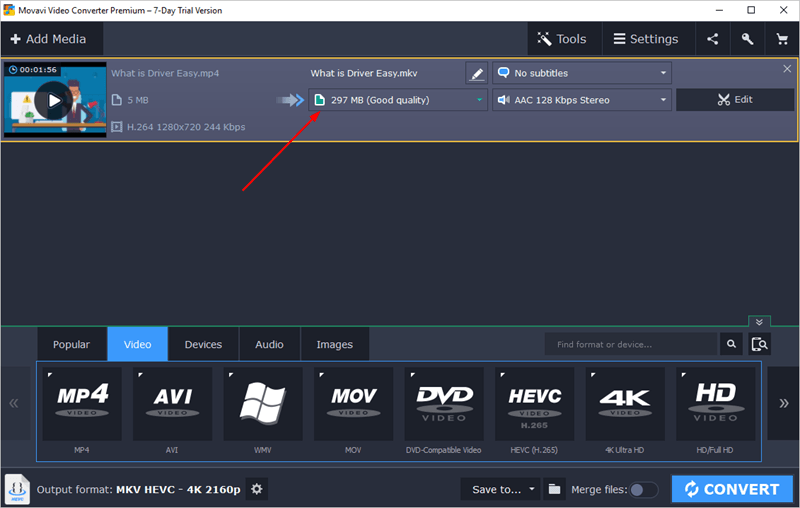Click the key activation icon
The height and width of the screenshot is (508, 800).
tap(747, 39)
